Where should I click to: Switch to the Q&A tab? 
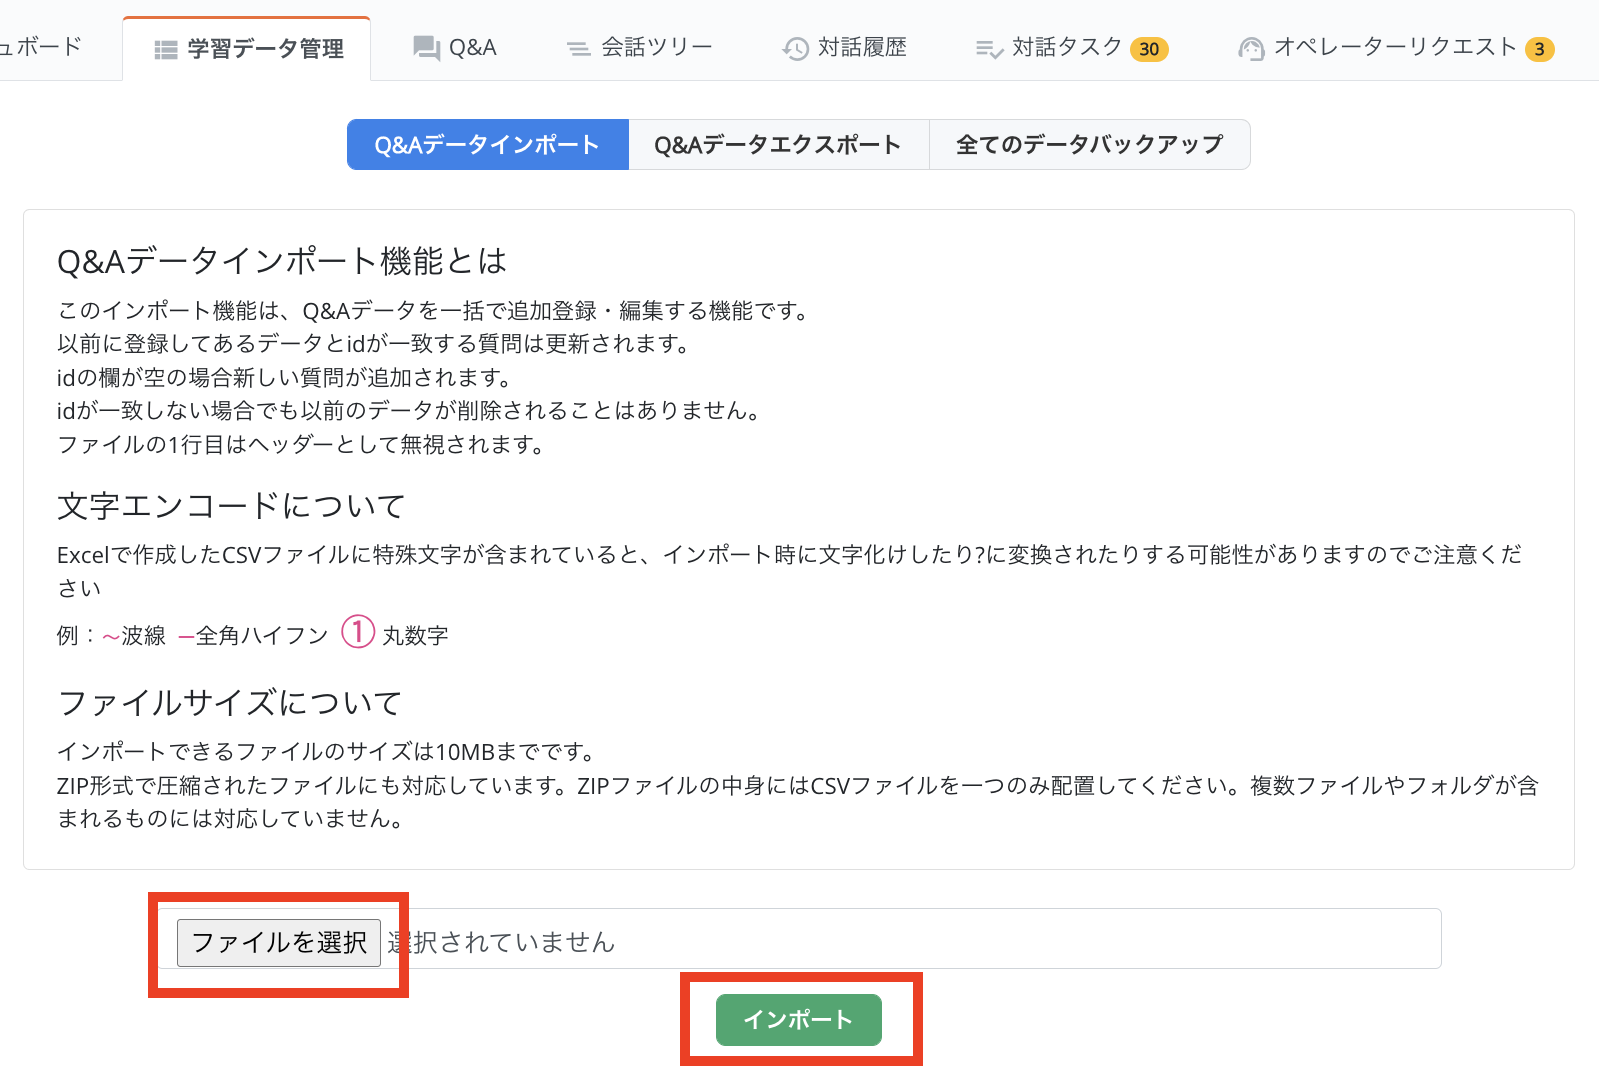coord(472,48)
